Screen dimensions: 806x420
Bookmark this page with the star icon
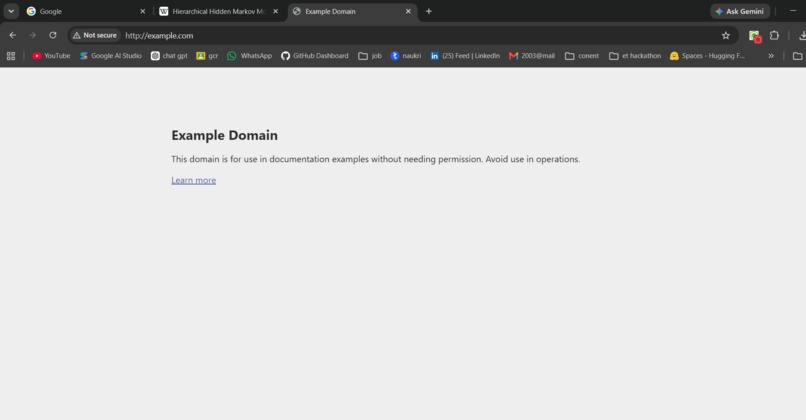point(726,35)
